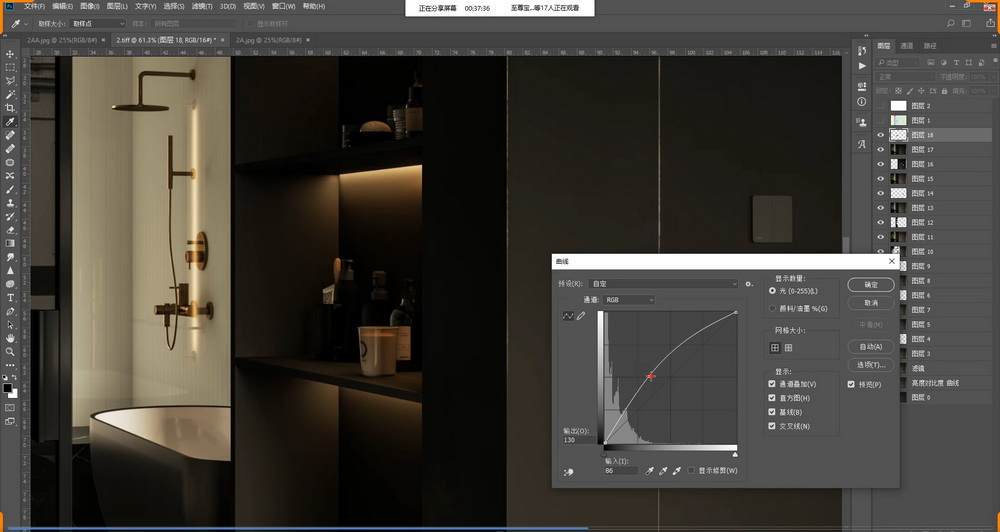Select the Type tool
The height and width of the screenshot is (532, 1000).
tap(10, 298)
